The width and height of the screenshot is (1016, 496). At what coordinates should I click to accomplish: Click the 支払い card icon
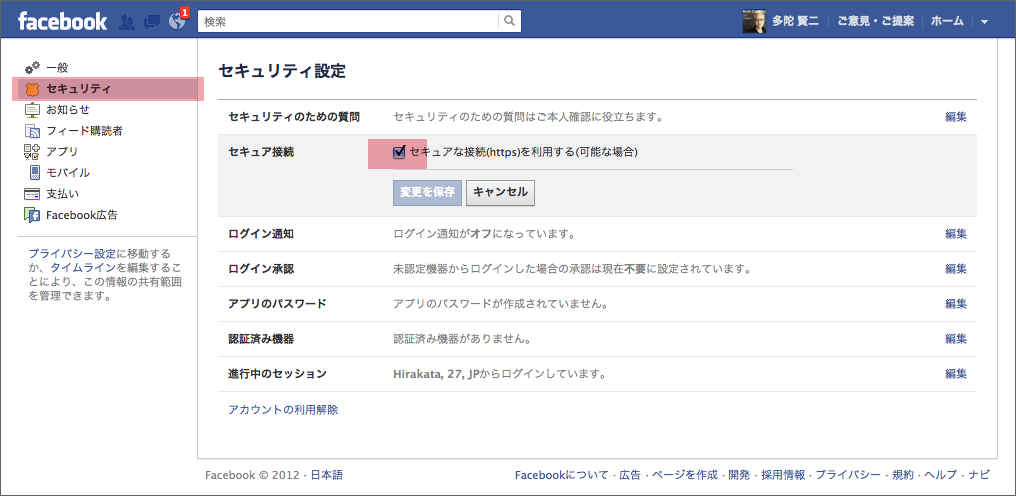tap(32, 194)
